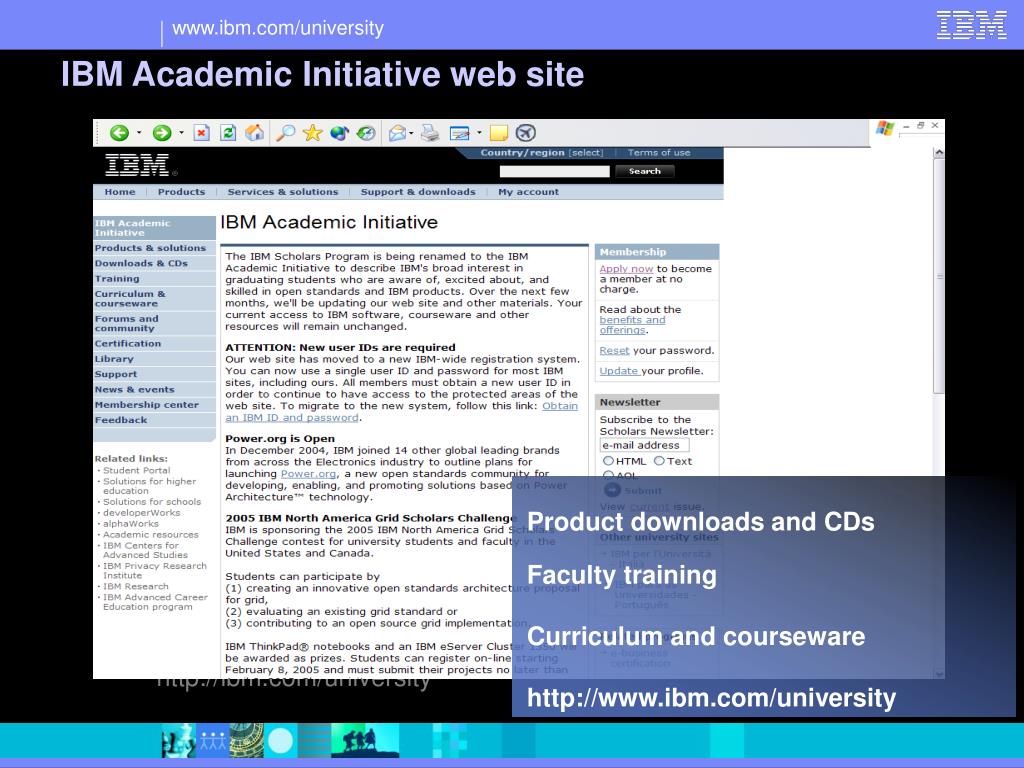Click the scrollbar up arrow in browser
The height and width of the screenshot is (768, 1024).
[938, 153]
